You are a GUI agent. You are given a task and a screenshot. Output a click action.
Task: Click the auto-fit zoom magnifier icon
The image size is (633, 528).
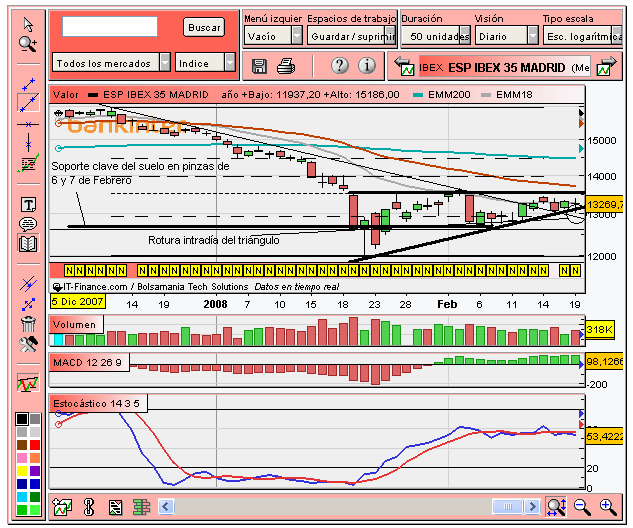coord(555,507)
